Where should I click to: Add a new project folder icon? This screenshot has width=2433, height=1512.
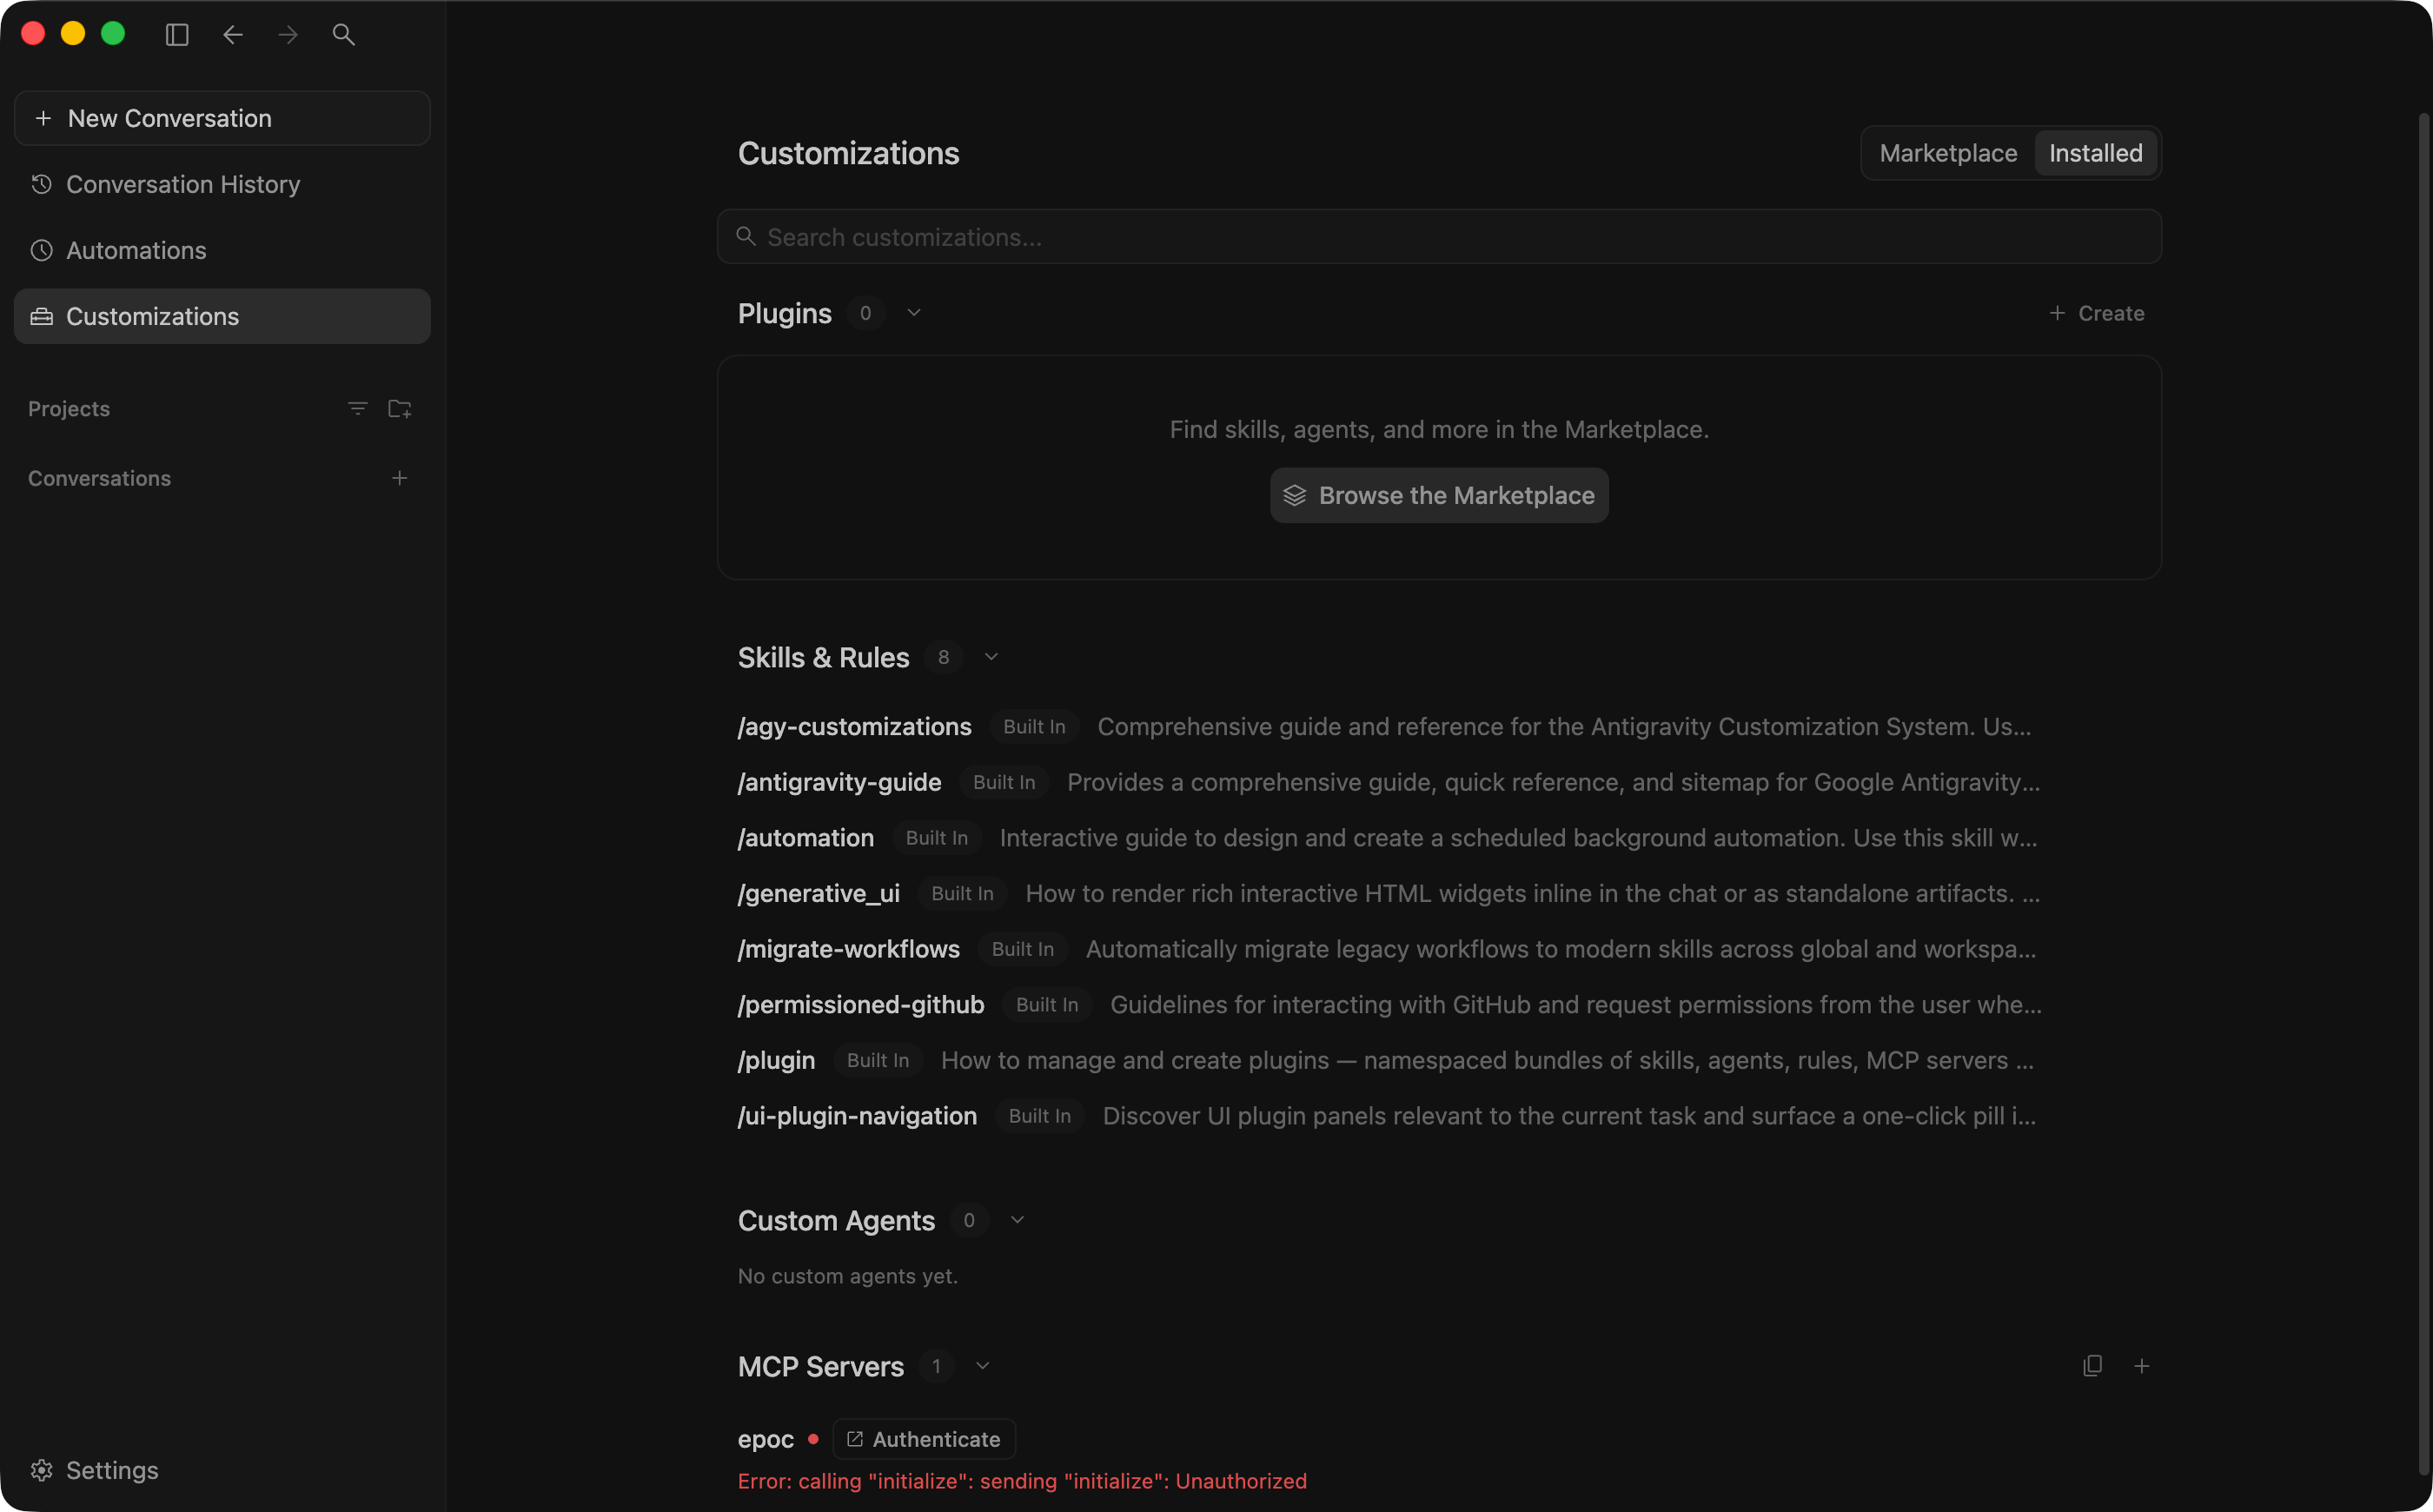point(400,408)
